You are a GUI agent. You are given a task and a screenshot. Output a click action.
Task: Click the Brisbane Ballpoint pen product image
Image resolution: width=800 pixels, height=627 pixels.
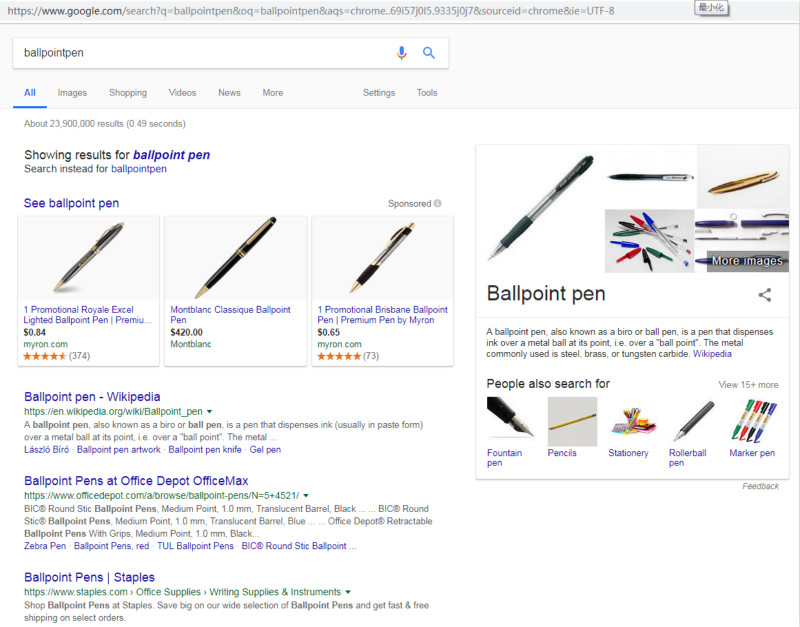pyautogui.click(x=383, y=258)
